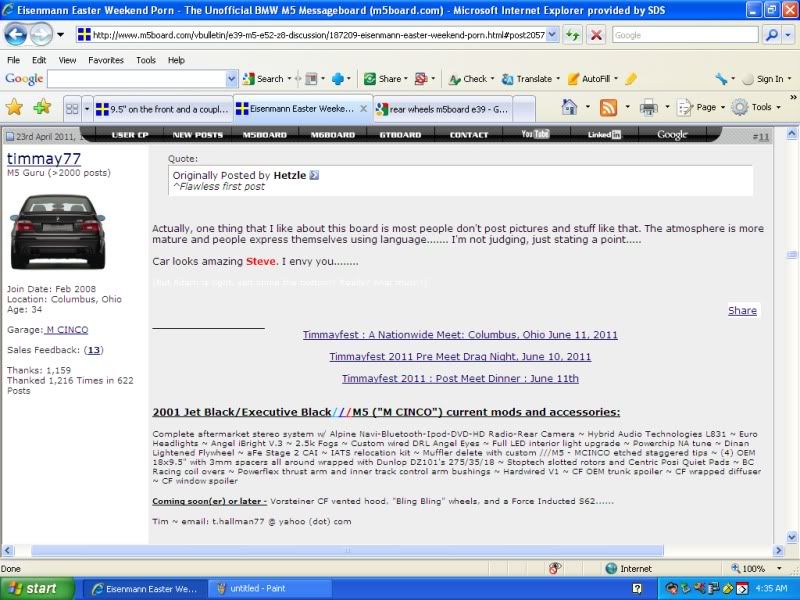Click the browser Back button
The image size is (800, 600).
pos(15,34)
